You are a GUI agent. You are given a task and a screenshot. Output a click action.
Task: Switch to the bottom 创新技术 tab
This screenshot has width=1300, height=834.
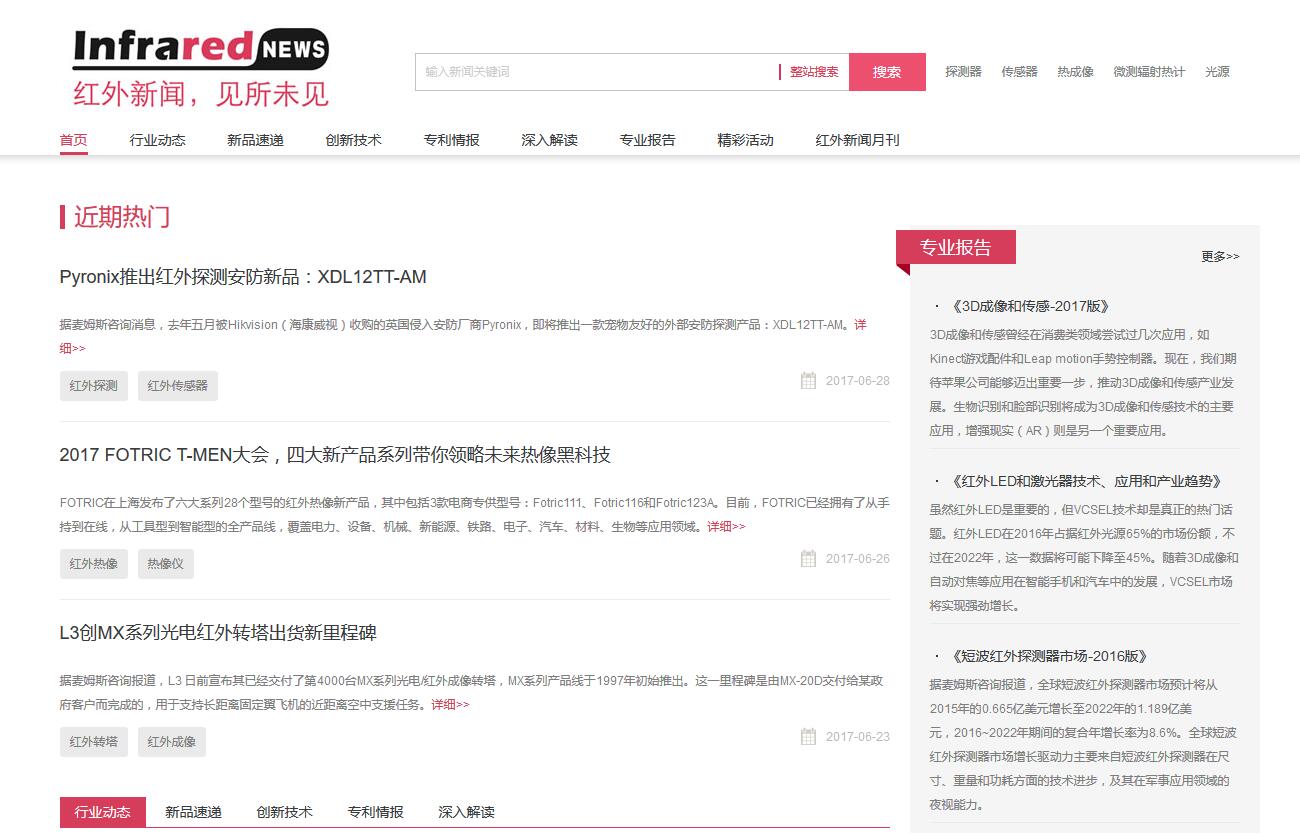[284, 812]
